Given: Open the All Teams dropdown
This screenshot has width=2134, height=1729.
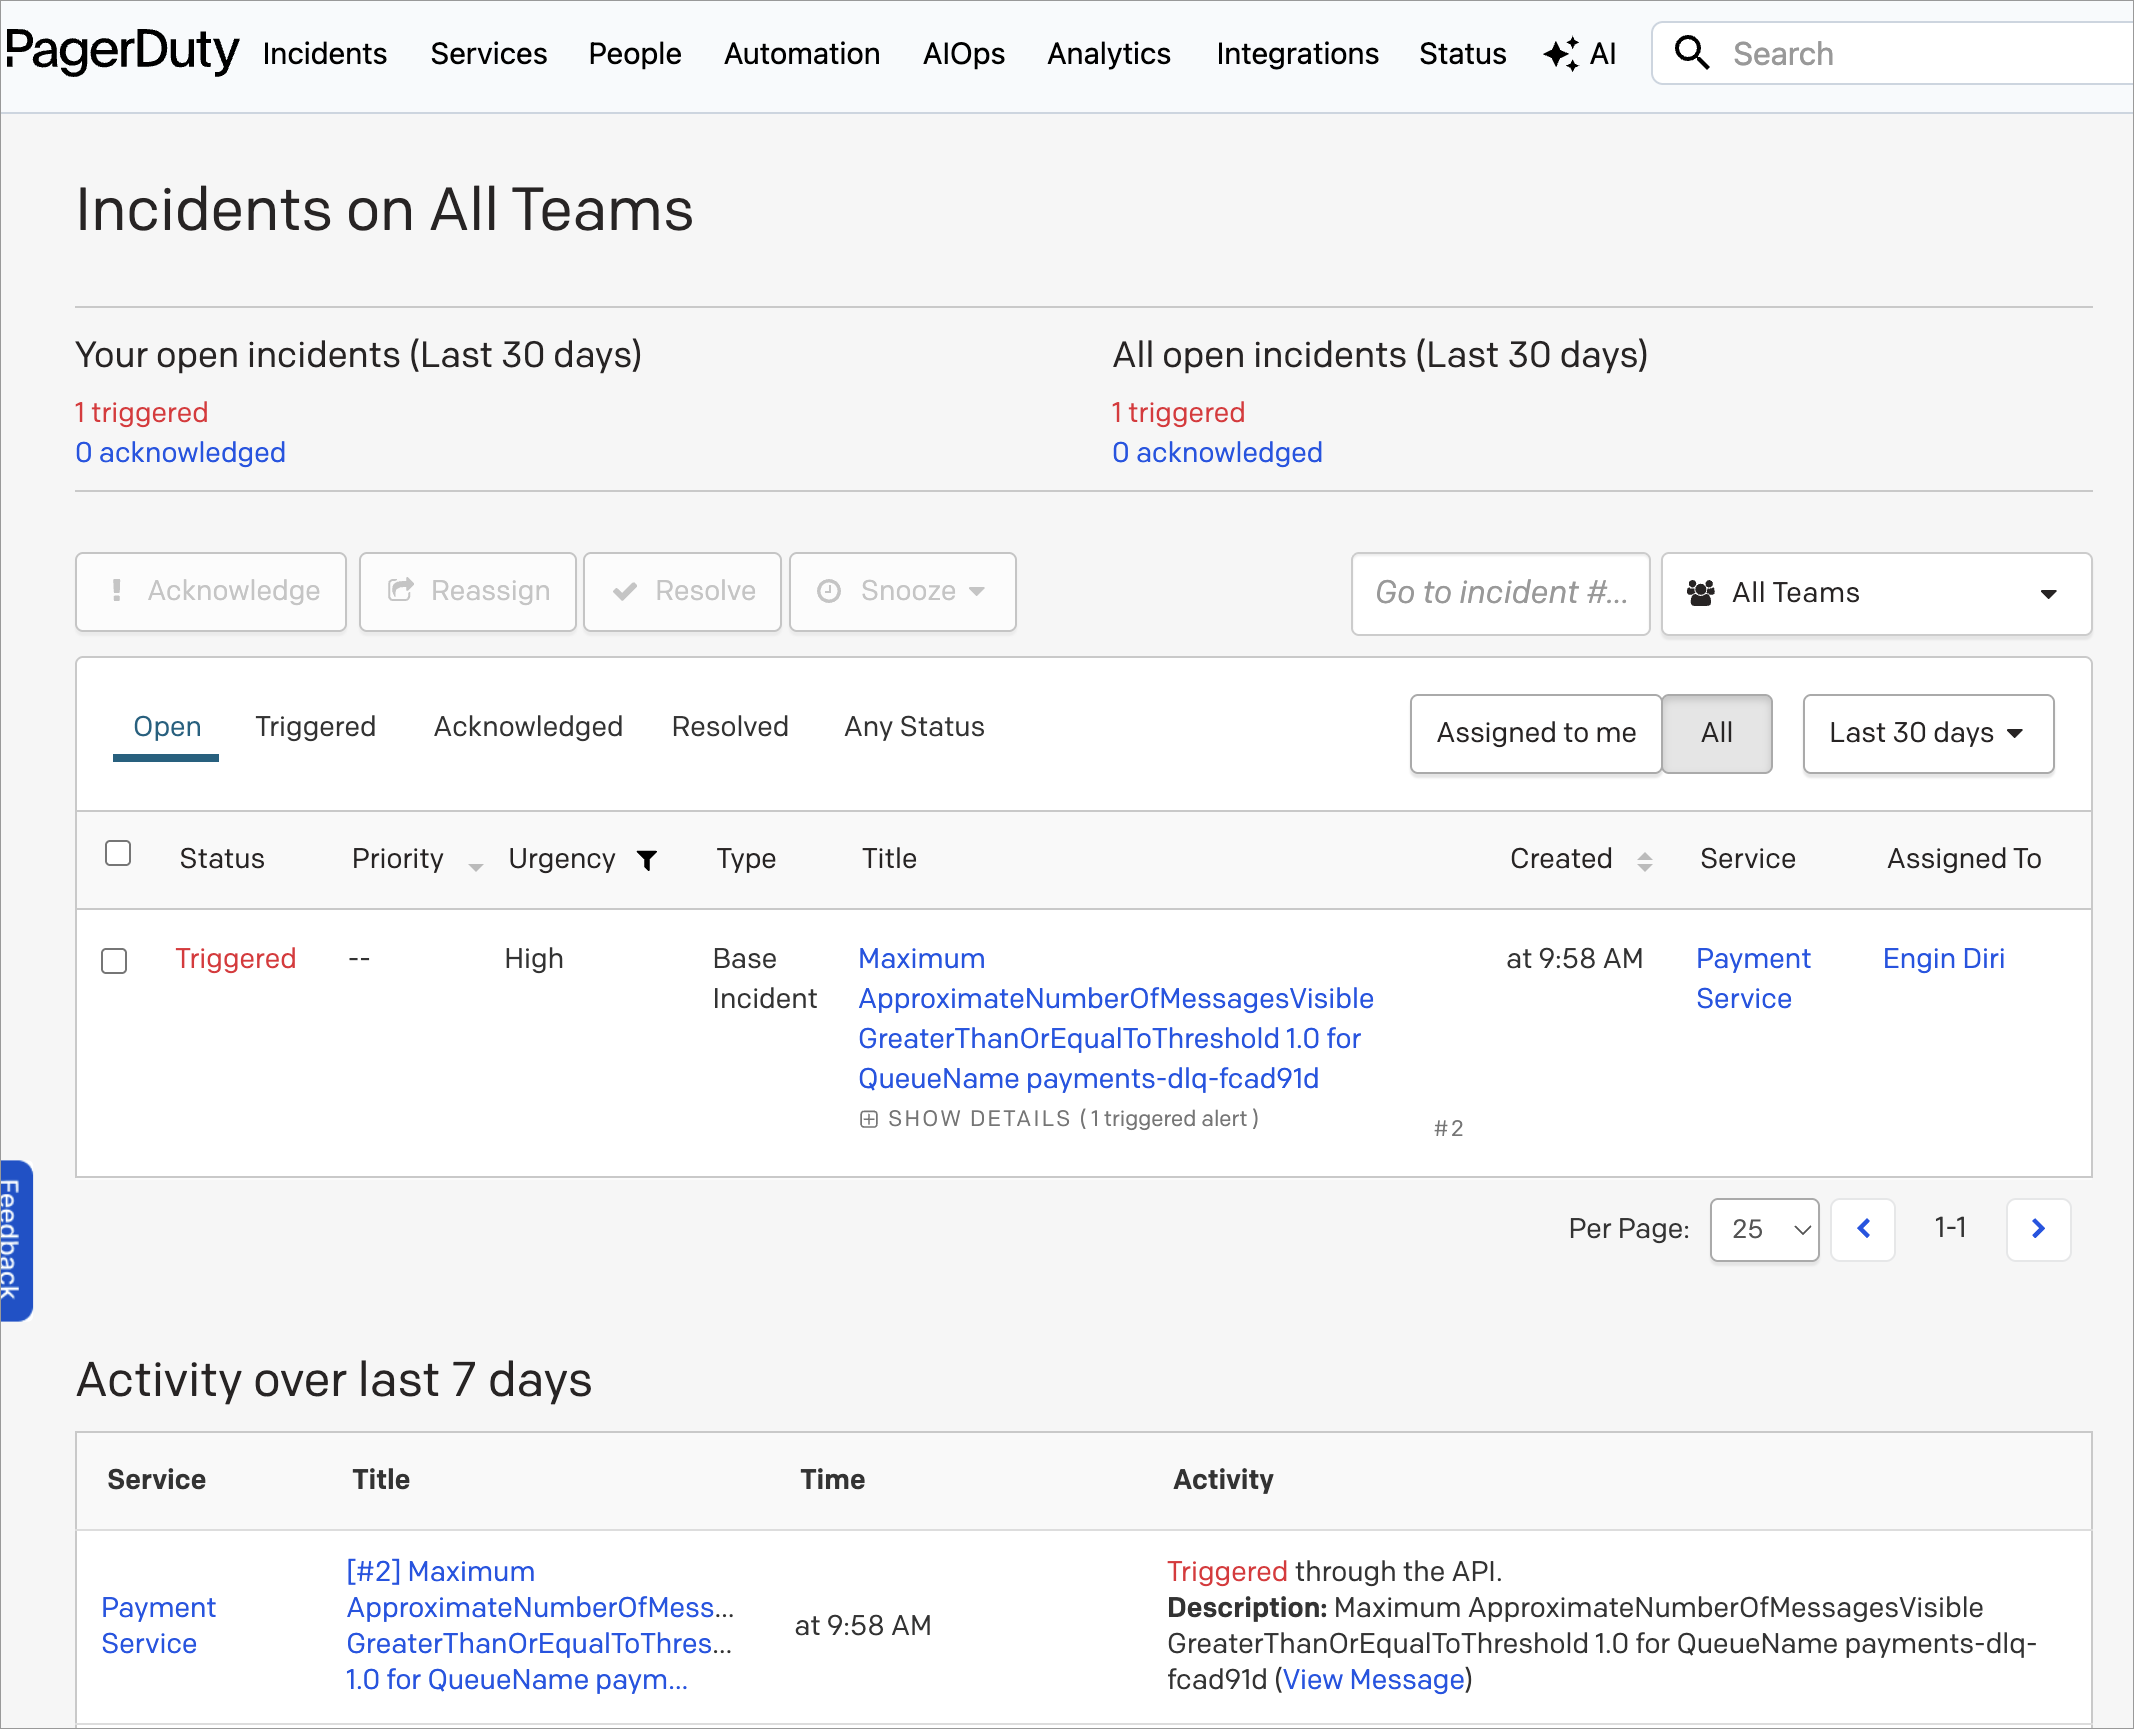Looking at the screenshot, I should pyautogui.click(x=1876, y=593).
